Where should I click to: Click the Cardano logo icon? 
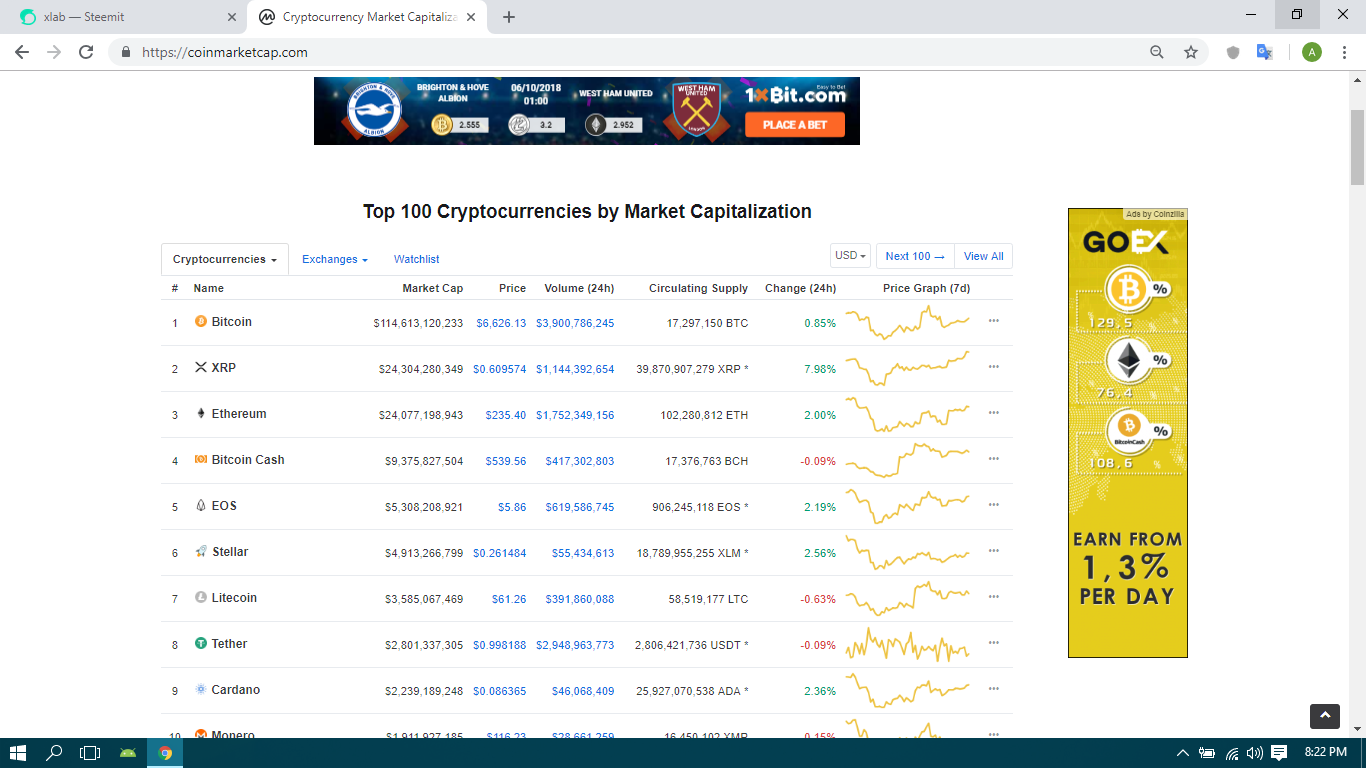(201, 690)
